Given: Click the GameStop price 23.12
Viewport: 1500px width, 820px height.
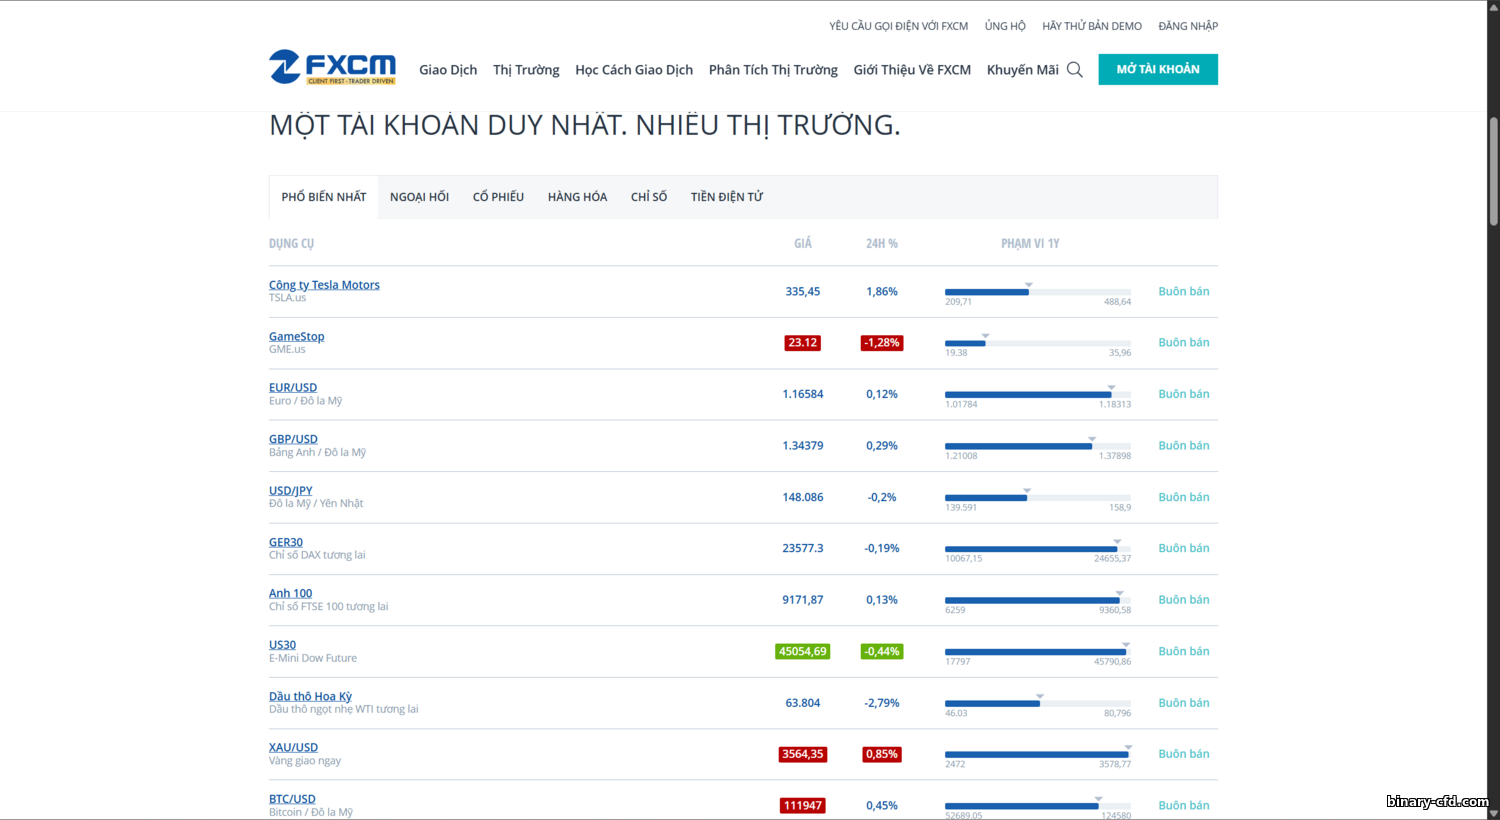Looking at the screenshot, I should click(803, 343).
